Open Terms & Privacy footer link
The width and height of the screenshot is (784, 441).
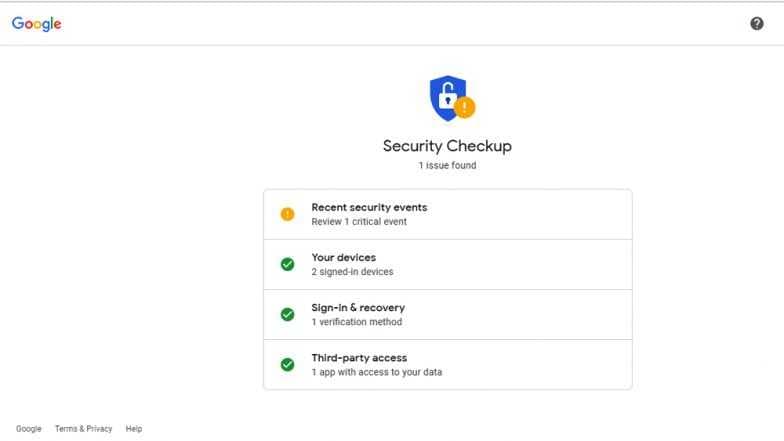(84, 428)
